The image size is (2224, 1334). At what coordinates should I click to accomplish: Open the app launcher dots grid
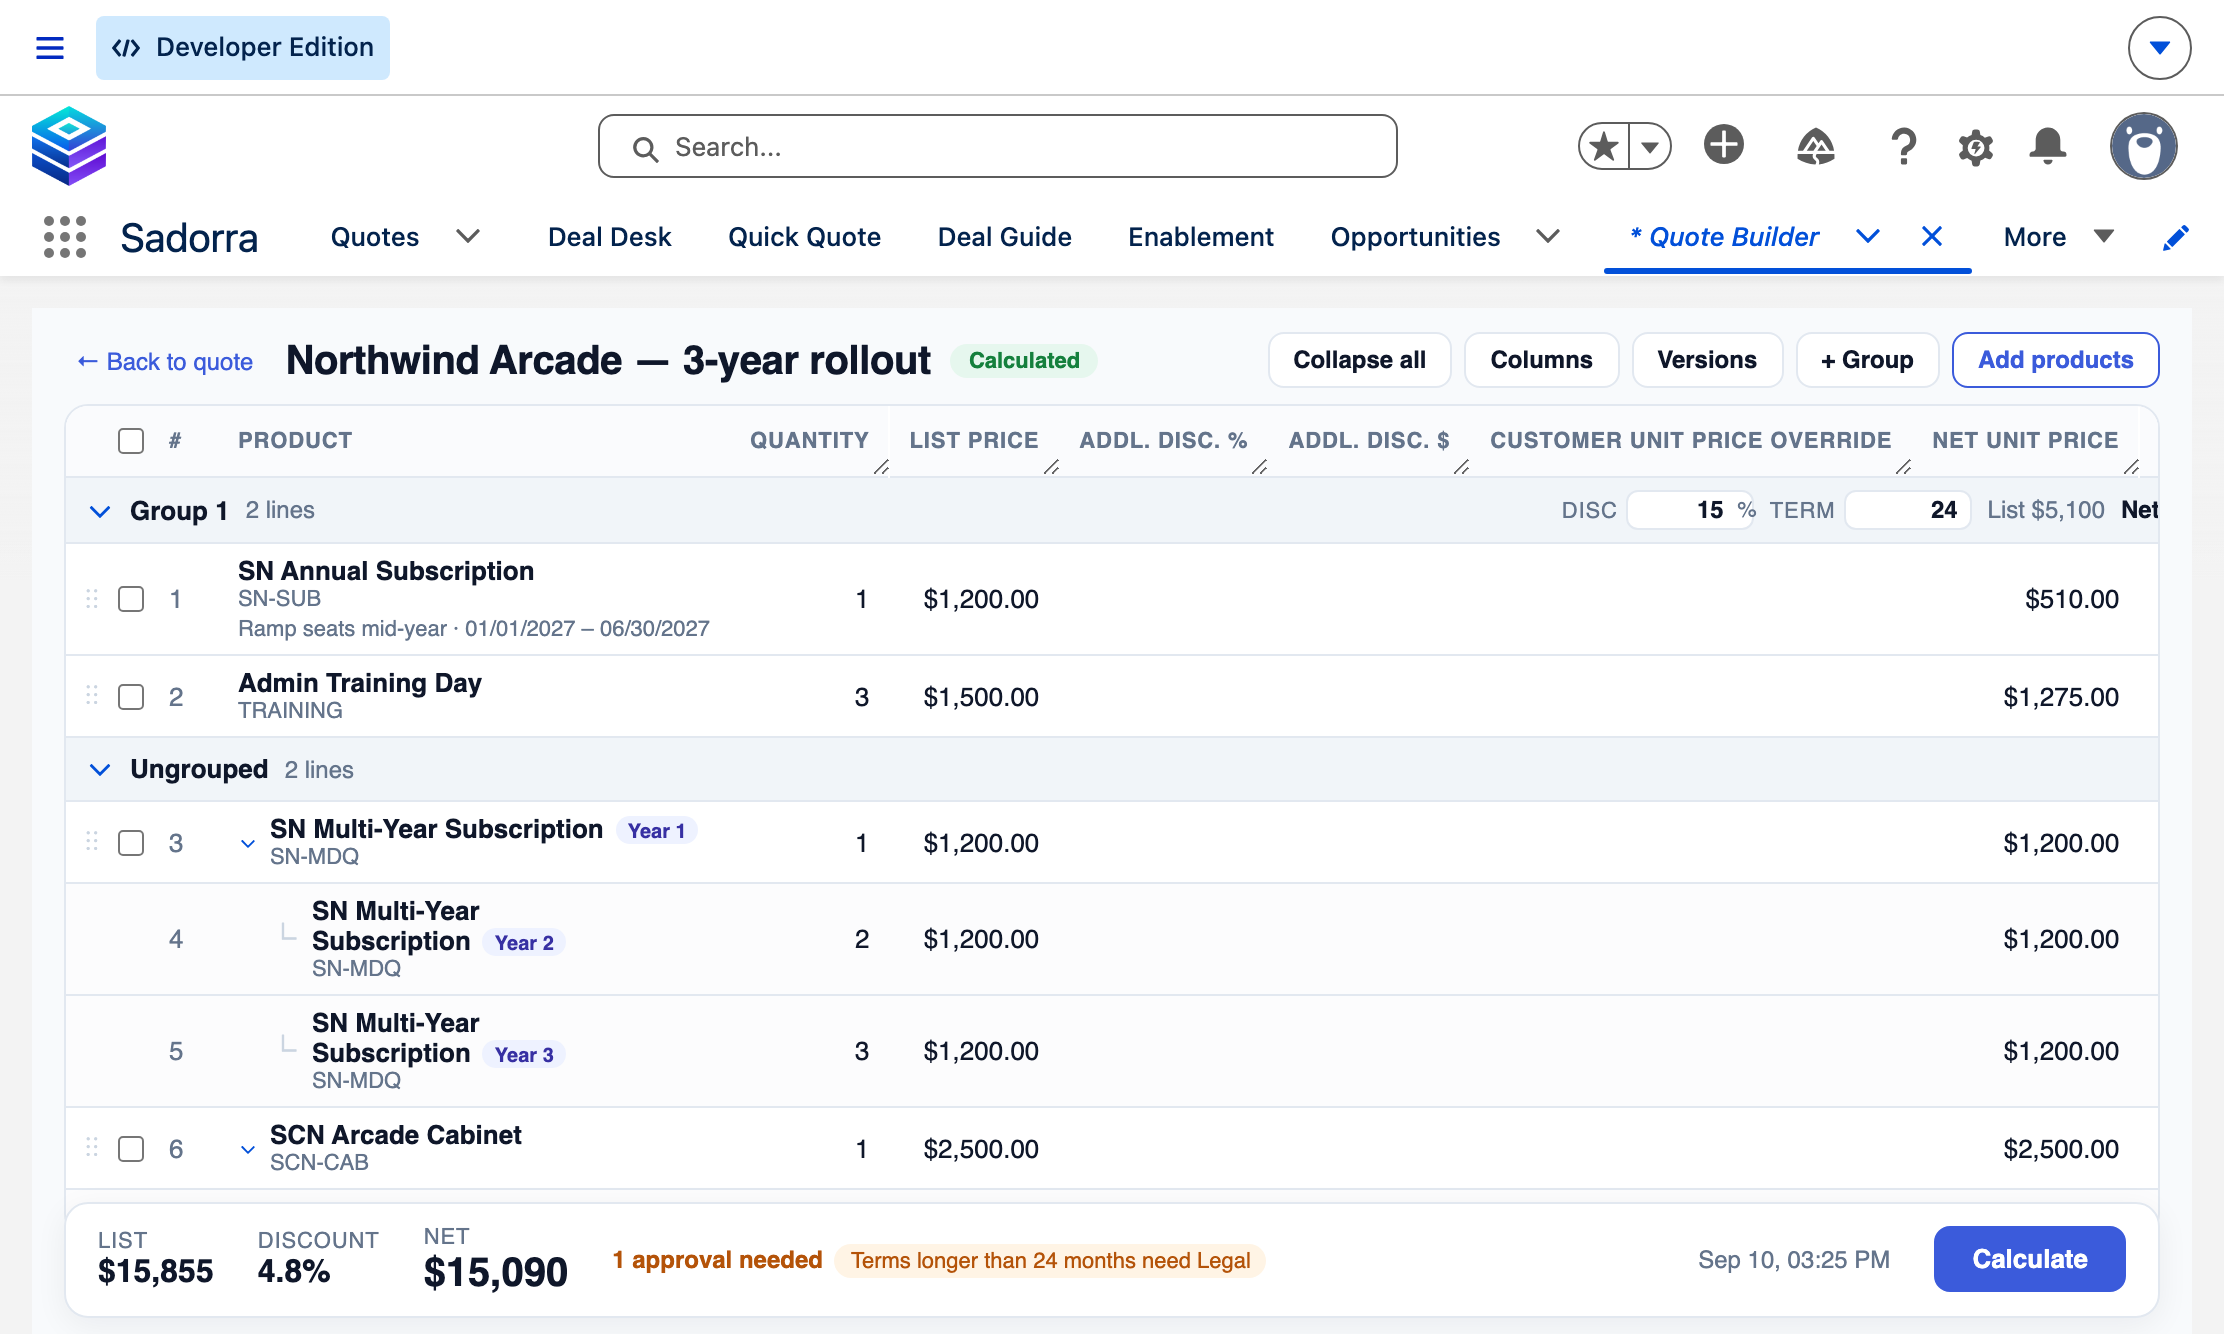click(65, 237)
